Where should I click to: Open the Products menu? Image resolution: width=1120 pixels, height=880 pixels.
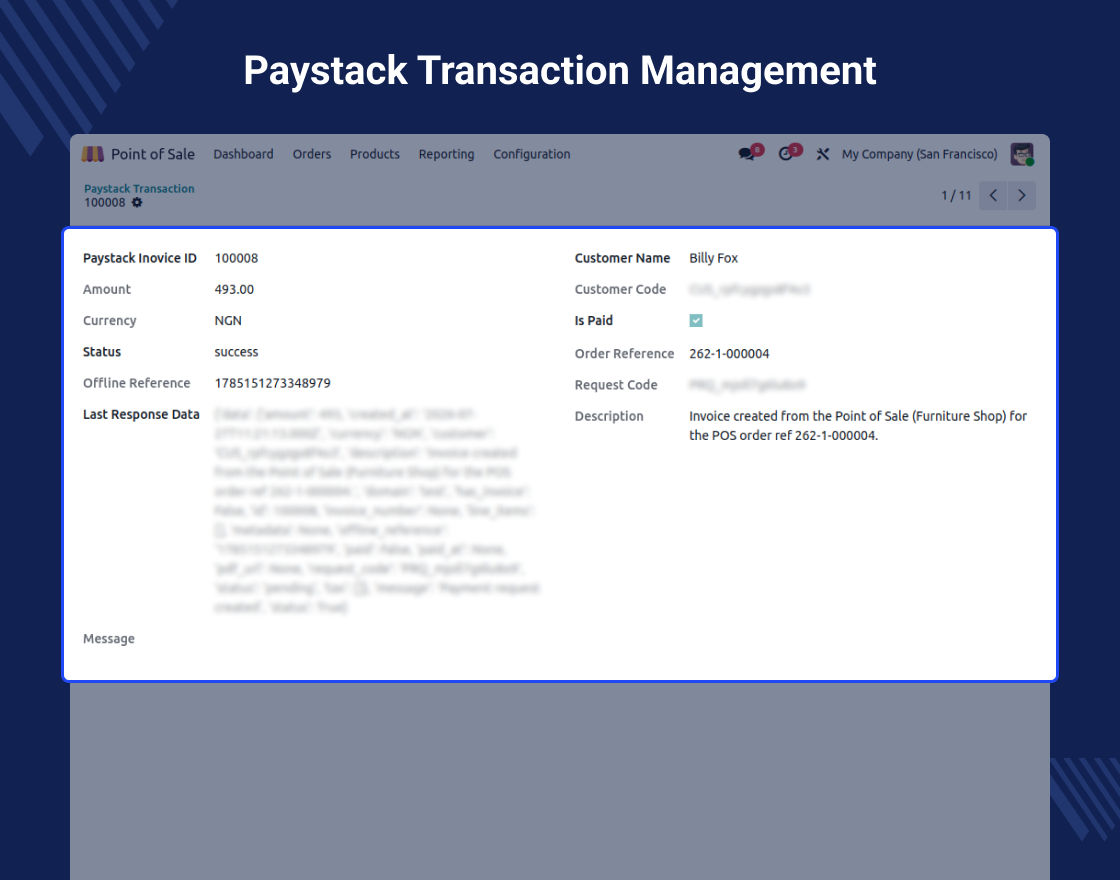(x=375, y=154)
